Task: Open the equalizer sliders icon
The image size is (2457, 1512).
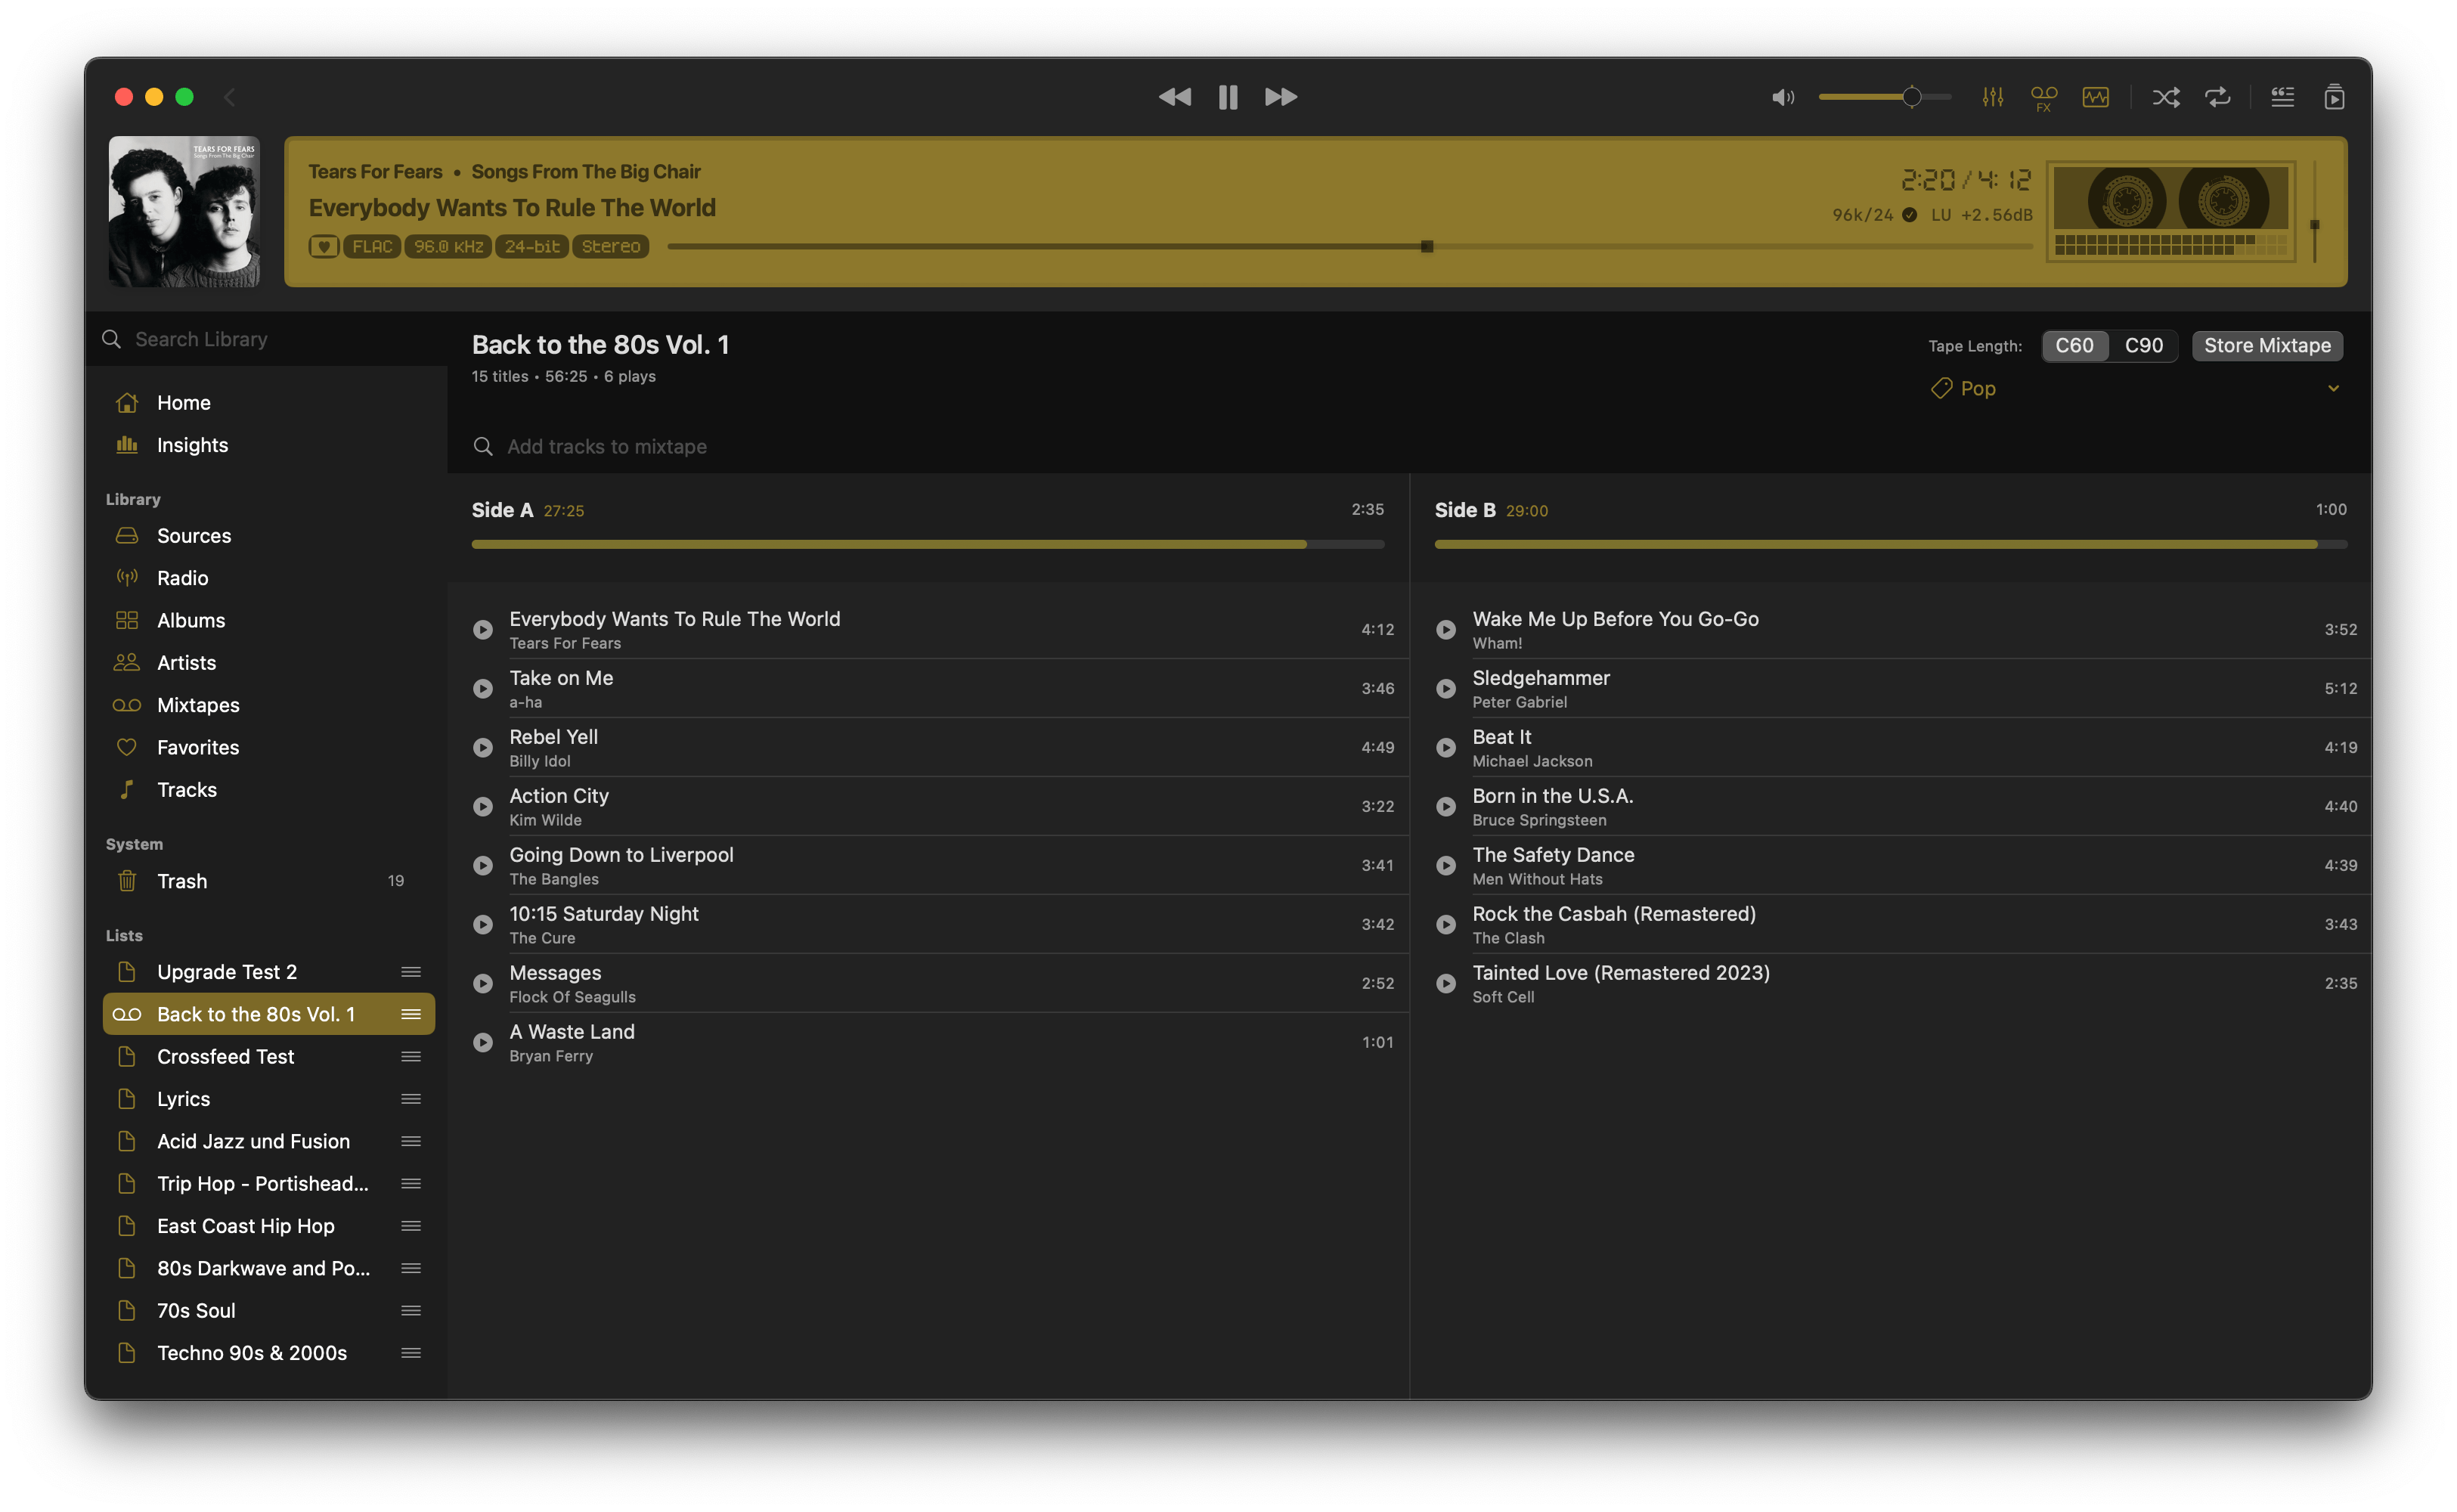Action: coord(1992,97)
